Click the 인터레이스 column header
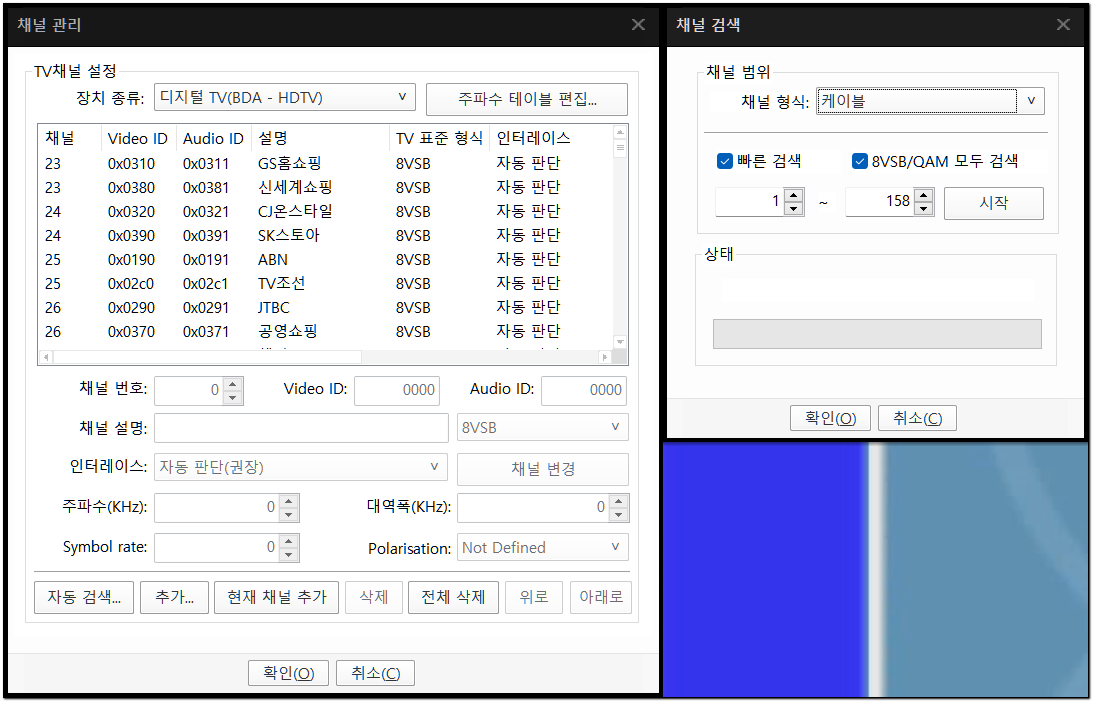Viewport: 1093px width, 702px height. click(551, 139)
